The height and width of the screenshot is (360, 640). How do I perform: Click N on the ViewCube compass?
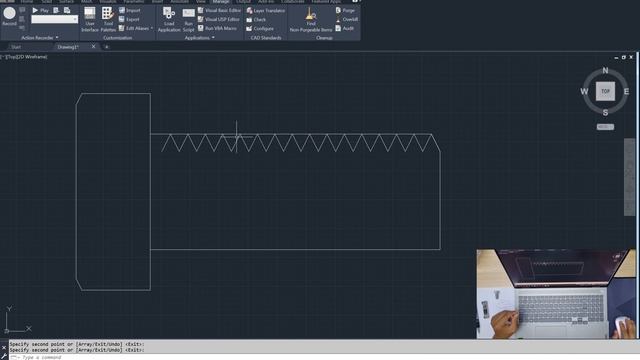[605, 70]
